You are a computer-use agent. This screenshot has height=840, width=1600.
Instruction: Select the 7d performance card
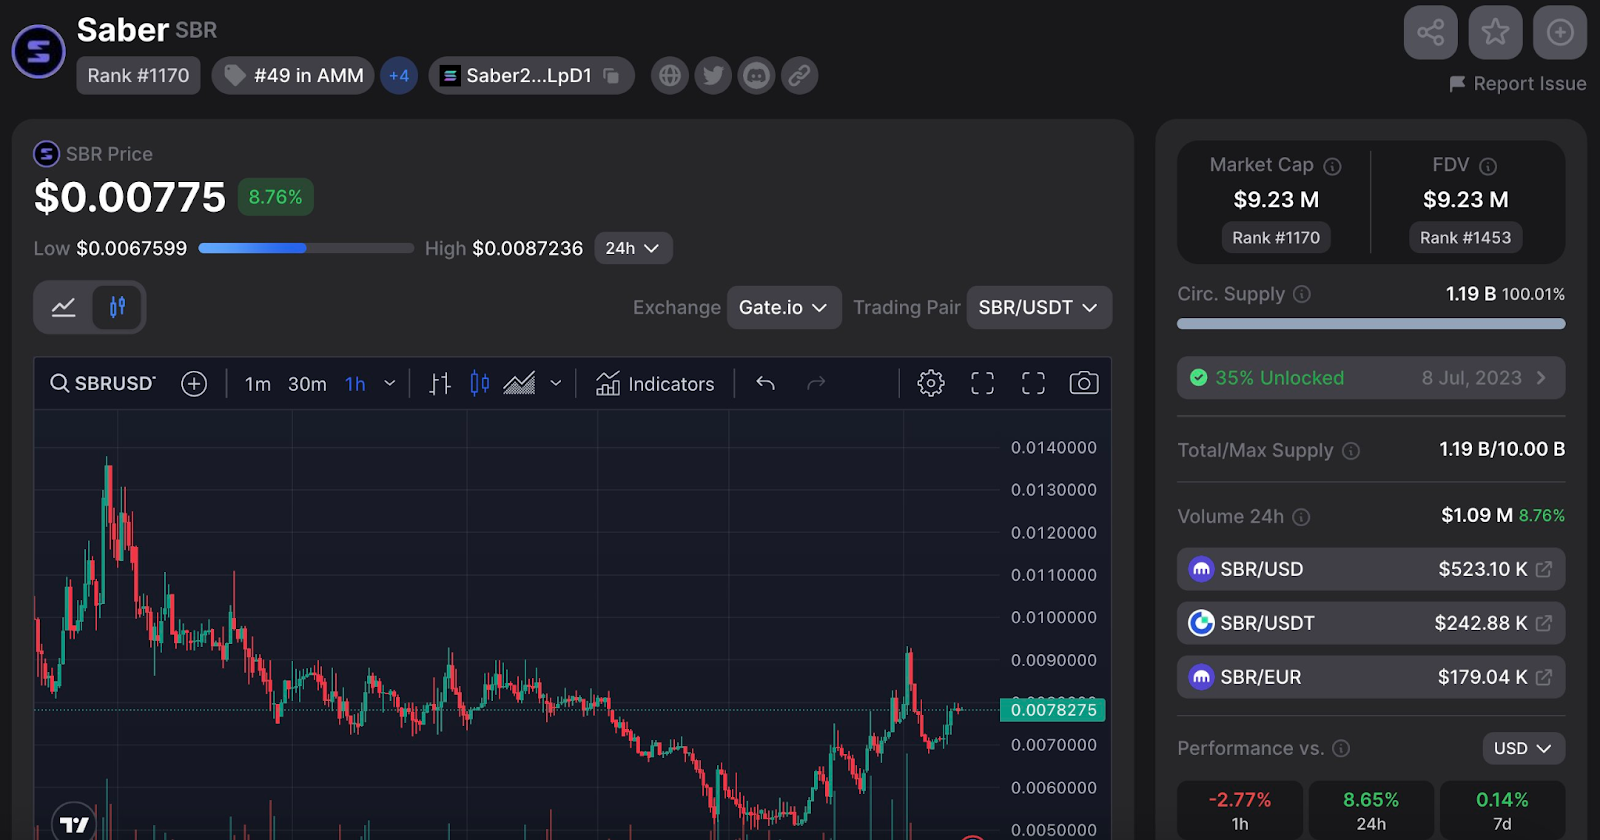pos(1502,810)
